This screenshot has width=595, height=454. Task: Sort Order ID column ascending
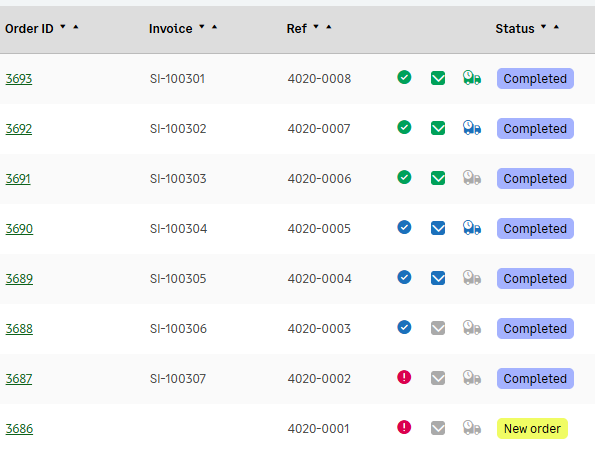click(x=76, y=27)
